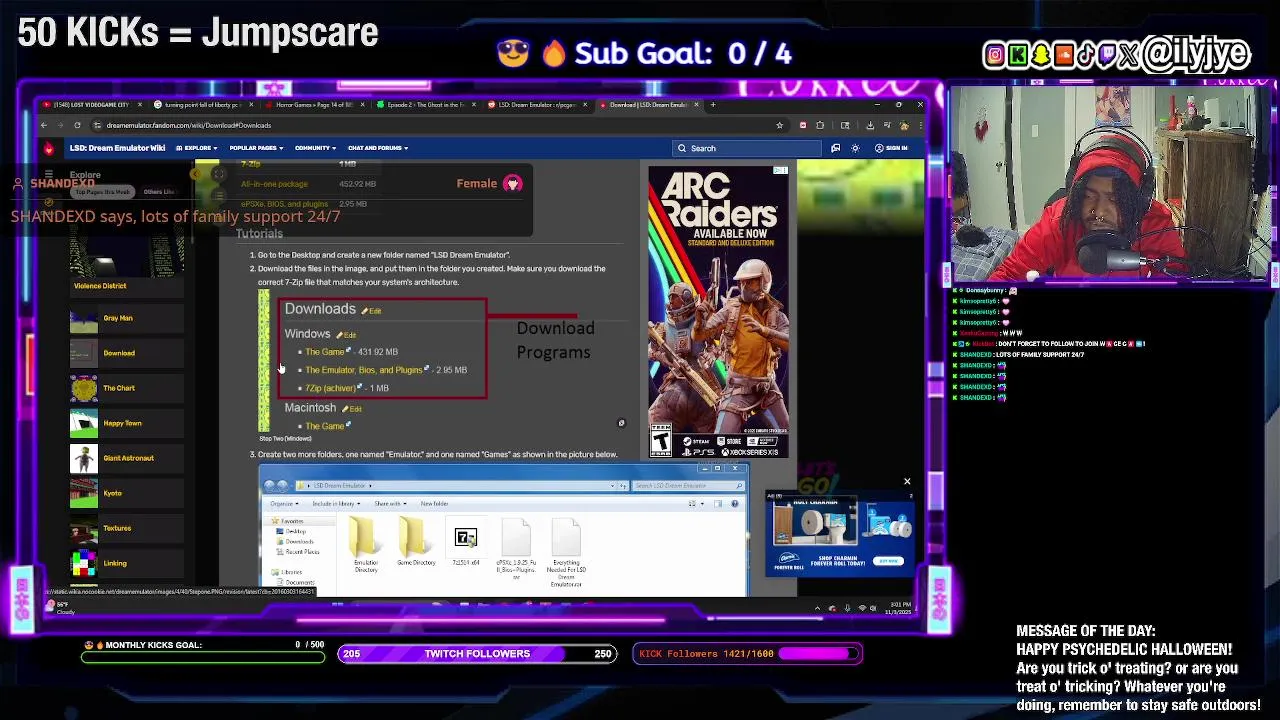Click the Linking colorful thumbnail
This screenshot has width=1280, height=720.
click(84, 563)
